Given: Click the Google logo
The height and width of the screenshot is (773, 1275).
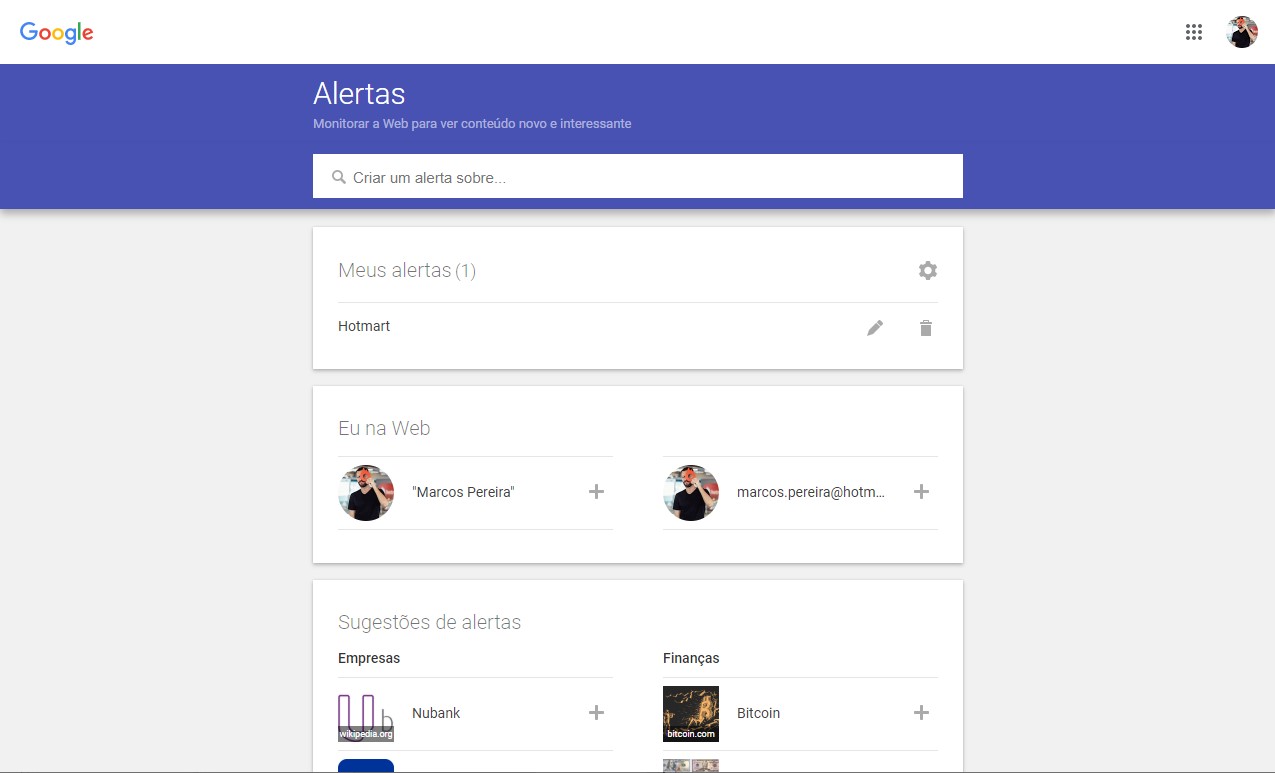Looking at the screenshot, I should coord(57,32).
